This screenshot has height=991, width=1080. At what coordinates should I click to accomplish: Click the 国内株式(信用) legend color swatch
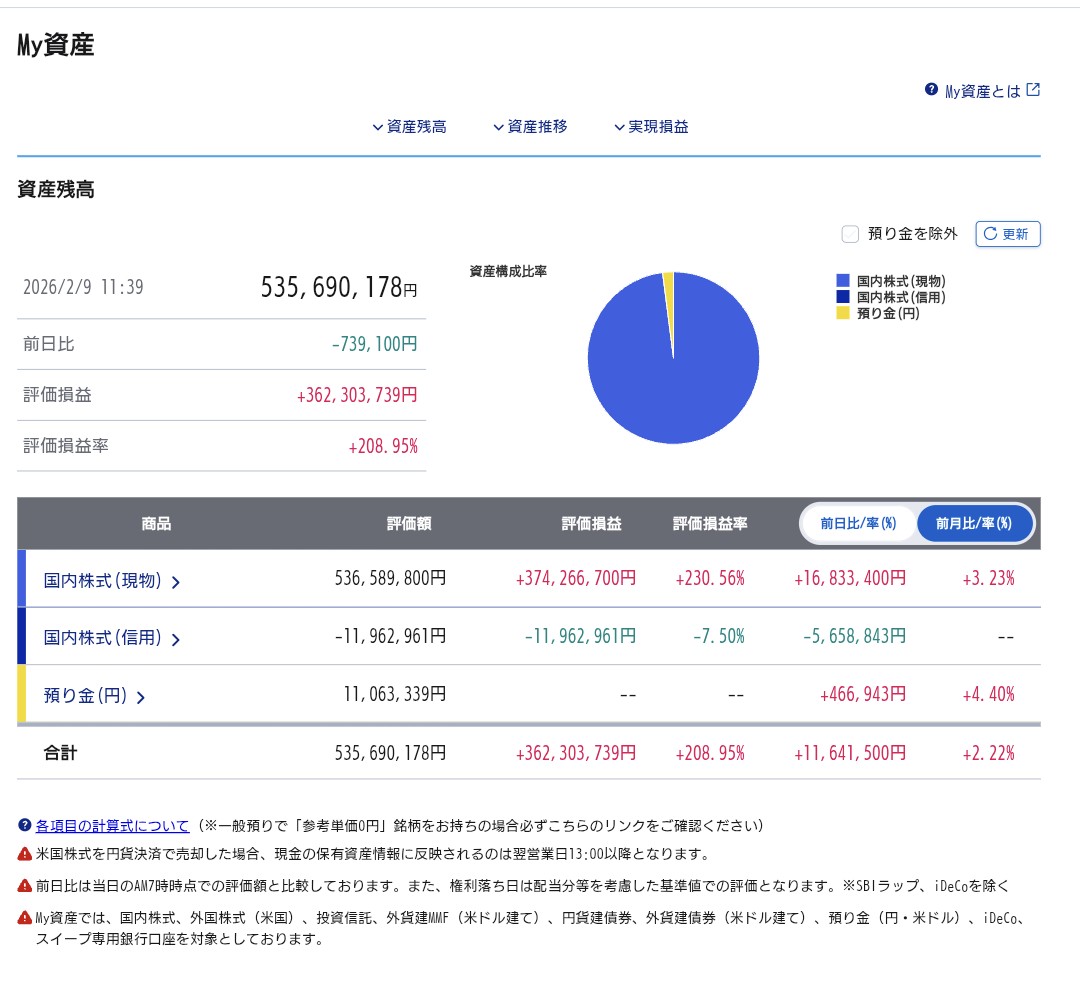click(843, 297)
